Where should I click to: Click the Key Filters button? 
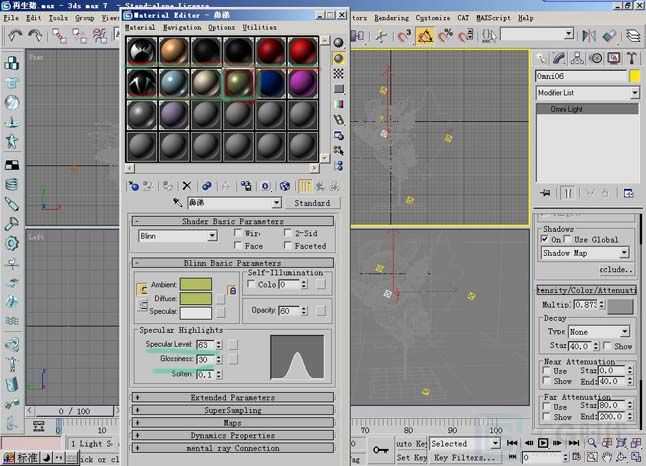point(464,457)
